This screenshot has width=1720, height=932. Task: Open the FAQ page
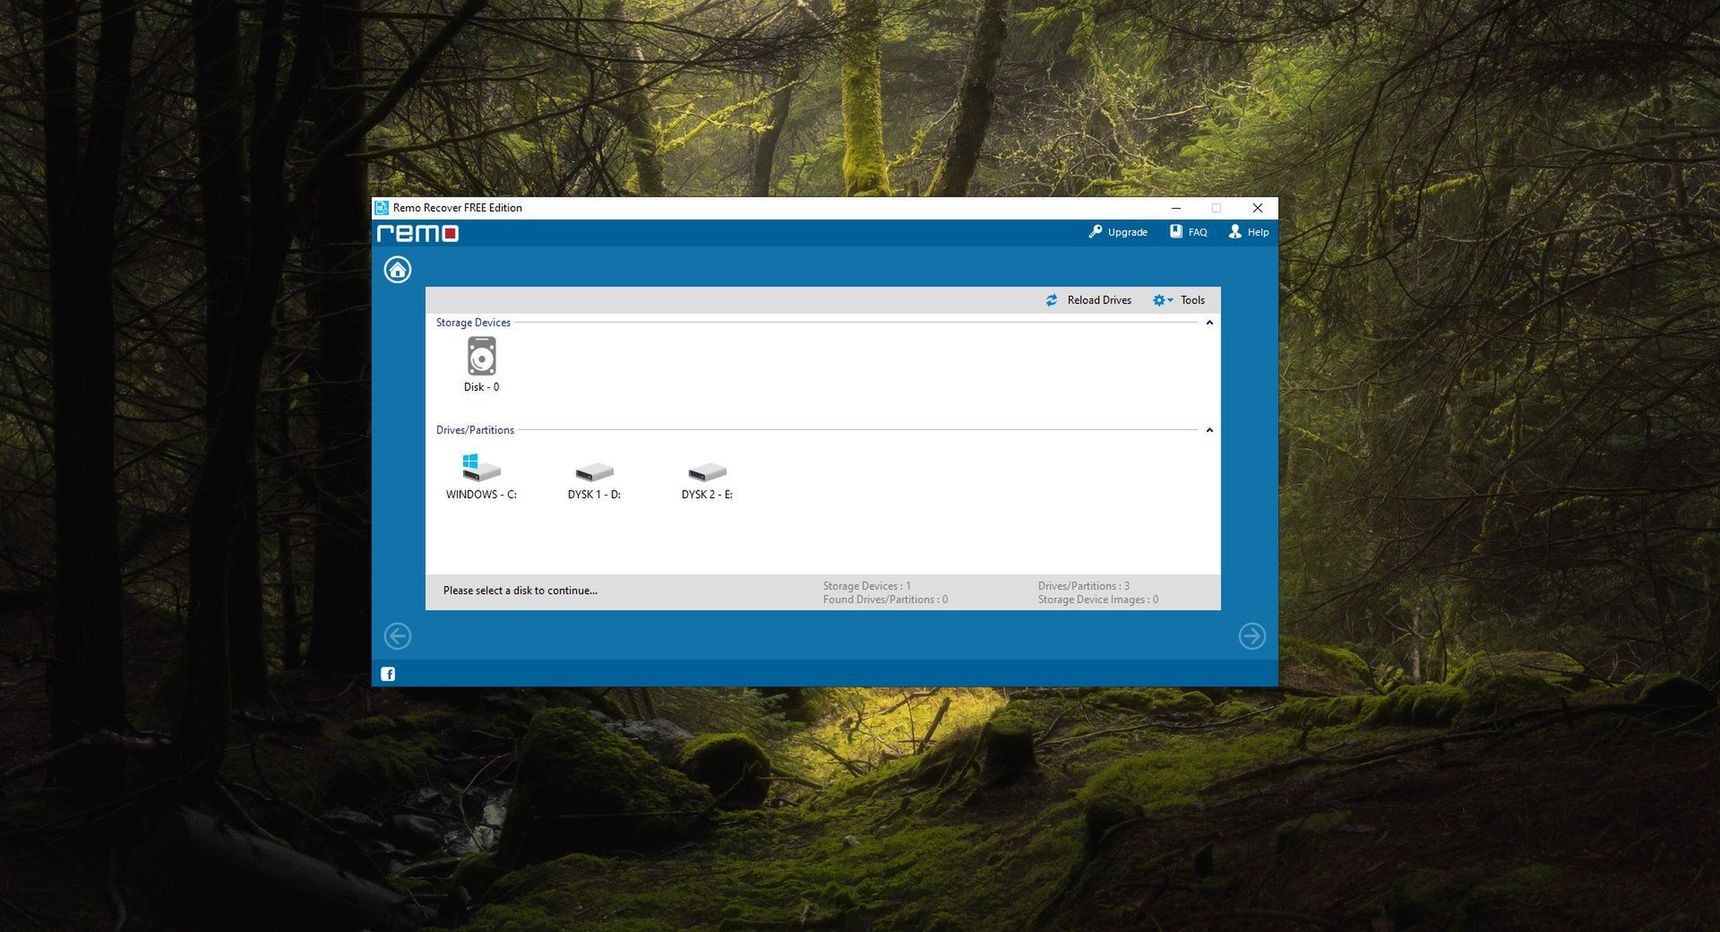(x=1189, y=232)
